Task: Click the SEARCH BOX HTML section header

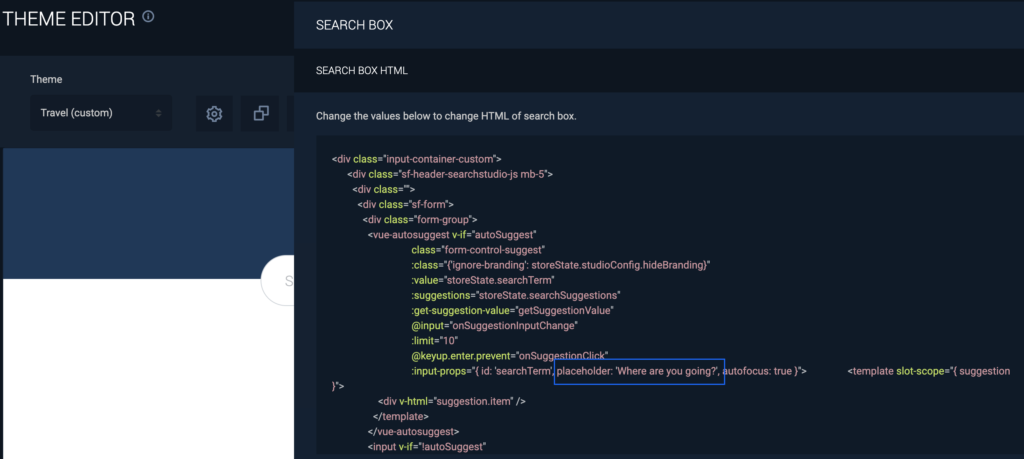Action: coord(659,71)
